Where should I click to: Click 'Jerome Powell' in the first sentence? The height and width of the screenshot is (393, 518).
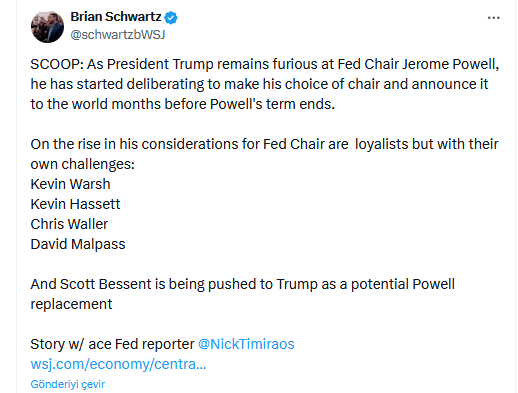[x=450, y=64]
